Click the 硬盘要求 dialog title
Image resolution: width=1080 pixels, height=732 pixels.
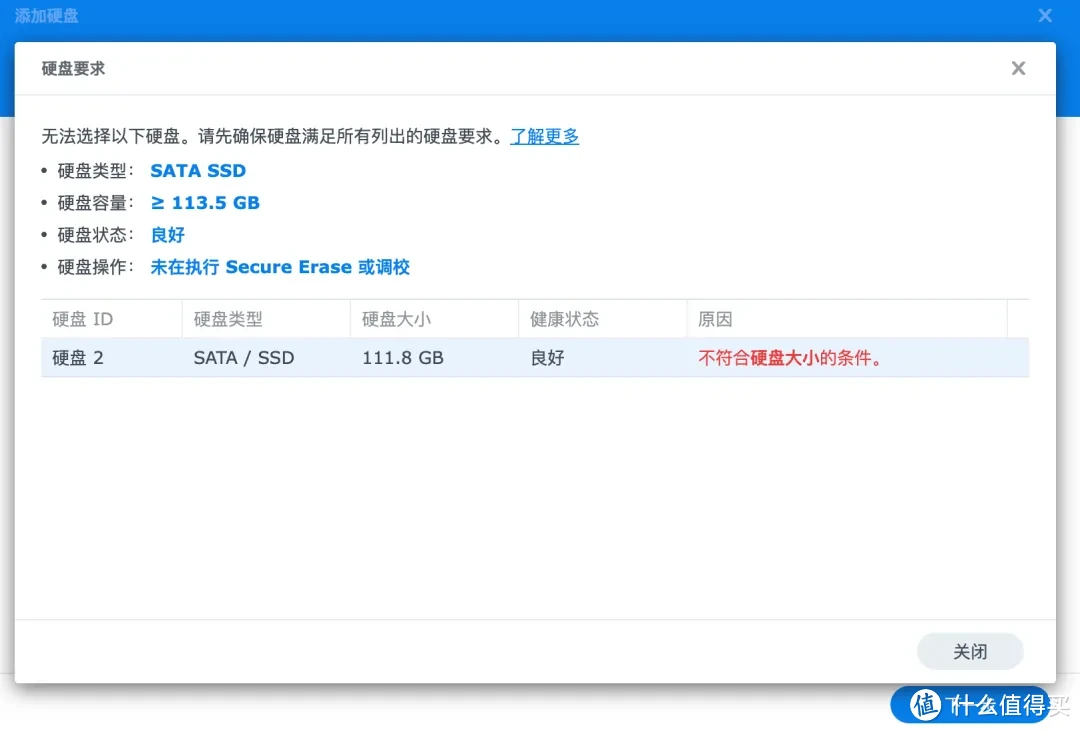click(x=72, y=68)
